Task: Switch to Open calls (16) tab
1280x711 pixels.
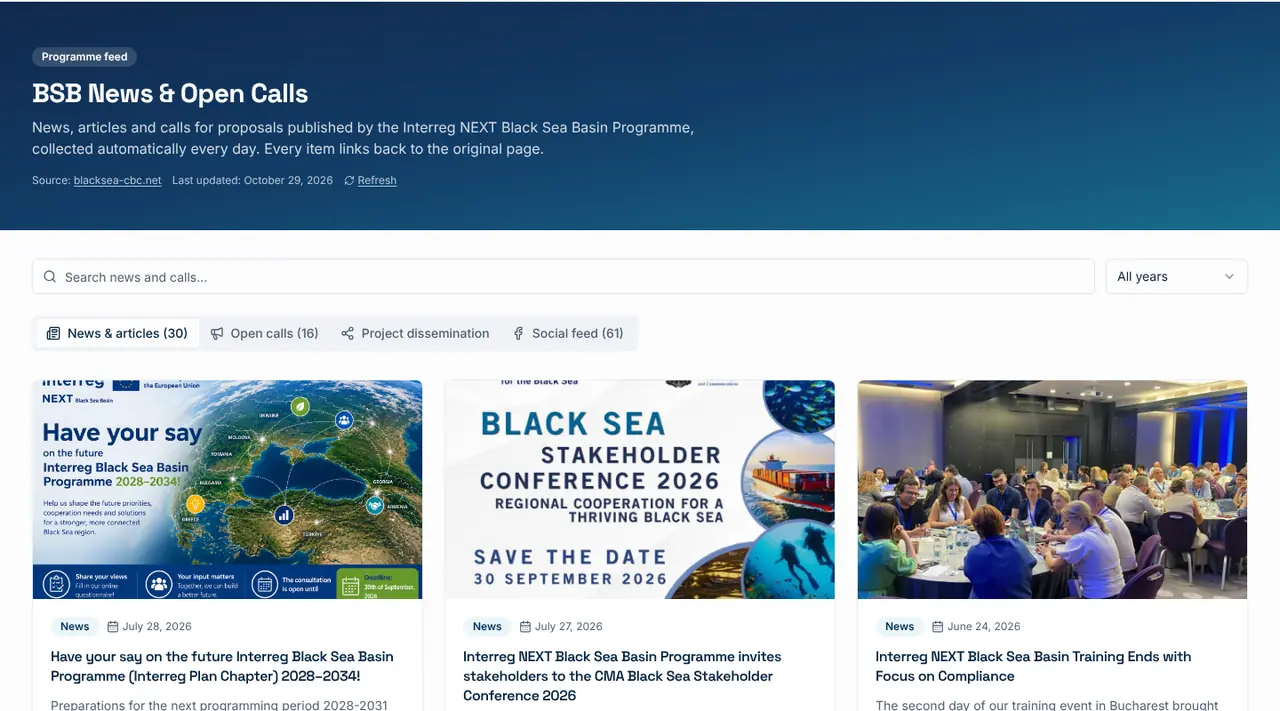Action: pyautogui.click(x=265, y=333)
